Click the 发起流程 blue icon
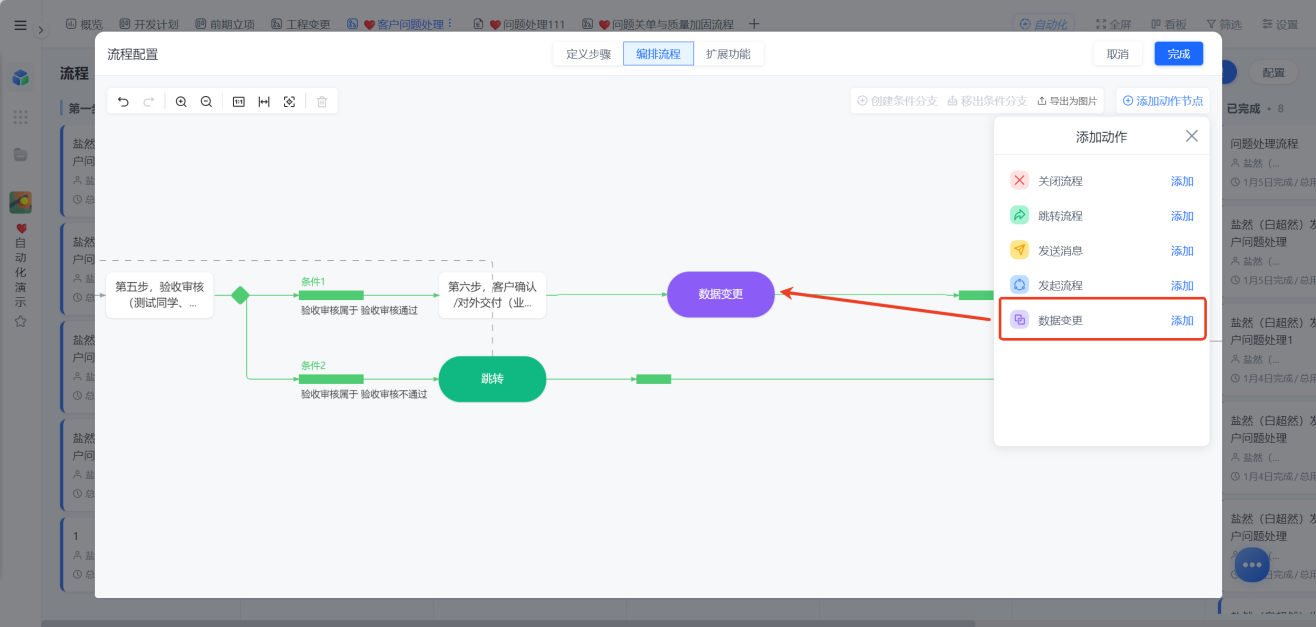1316x627 pixels. coord(1019,285)
